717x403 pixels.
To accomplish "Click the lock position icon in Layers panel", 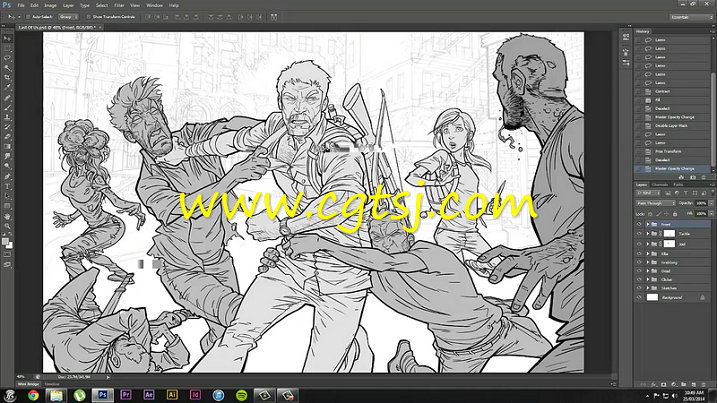I will tap(667, 214).
